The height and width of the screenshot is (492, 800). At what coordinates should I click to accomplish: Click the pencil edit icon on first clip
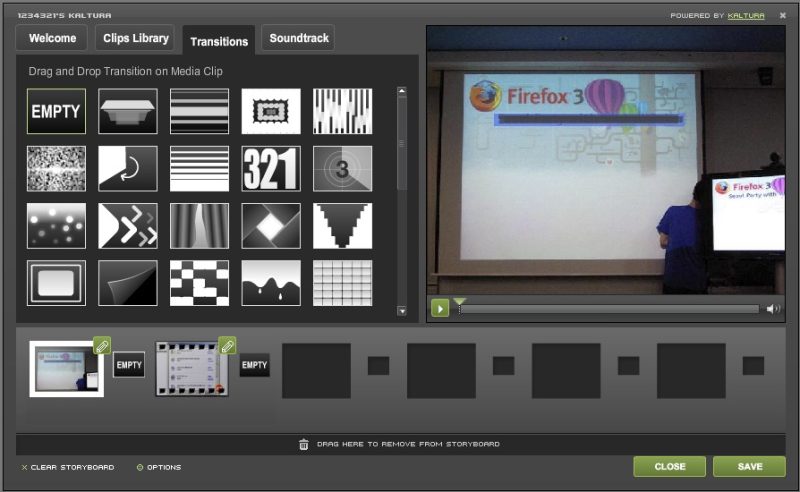coord(102,346)
